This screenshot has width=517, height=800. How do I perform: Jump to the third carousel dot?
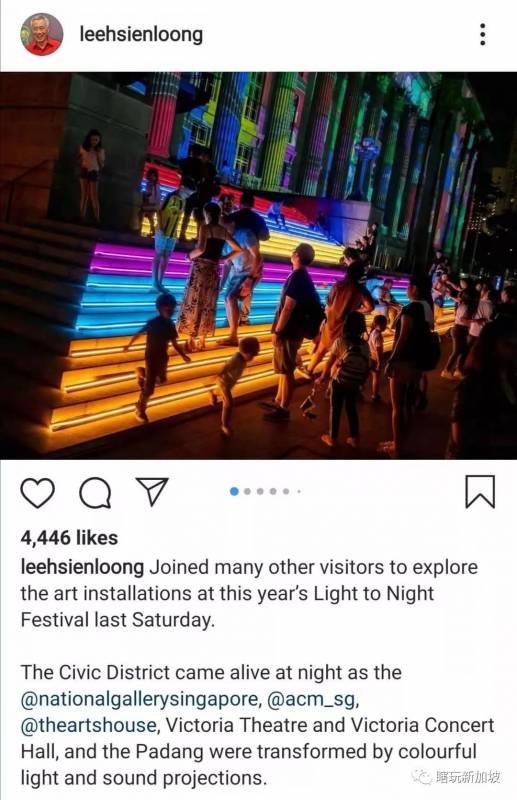[260, 491]
